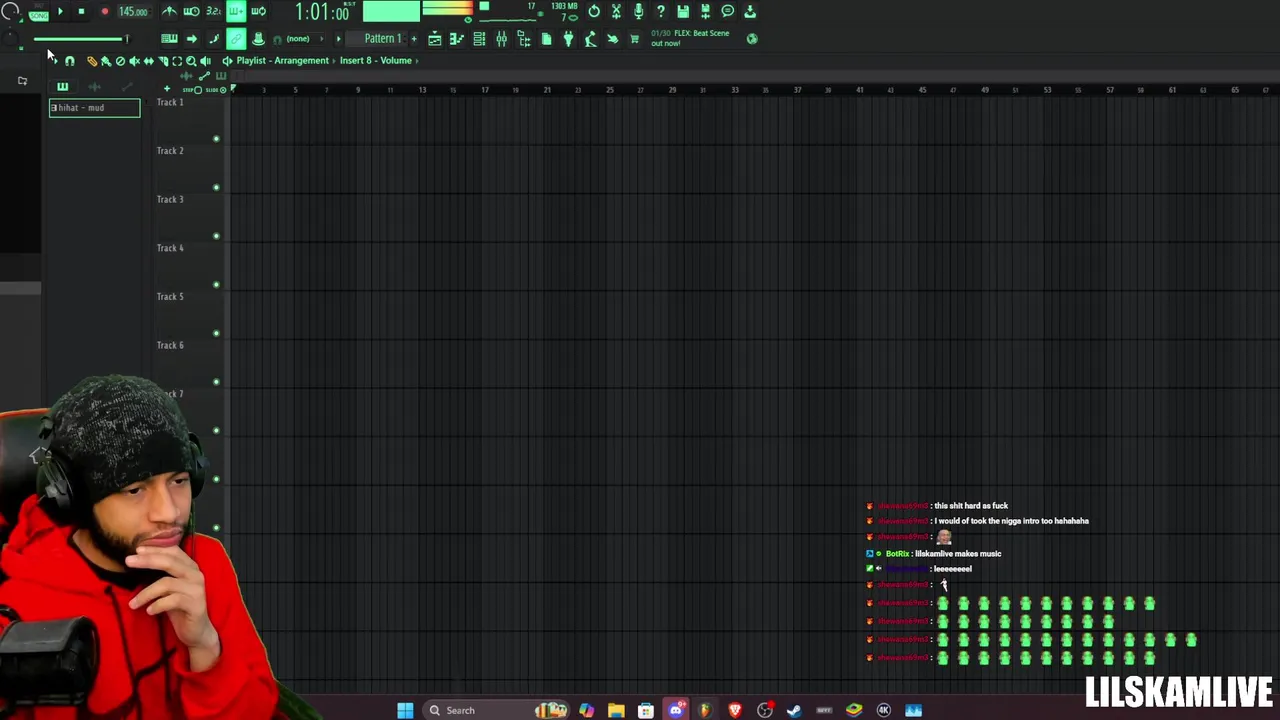Image resolution: width=1280 pixels, height=720 pixels.
Task: Open the Channel rack icon
Action: (x=479, y=38)
